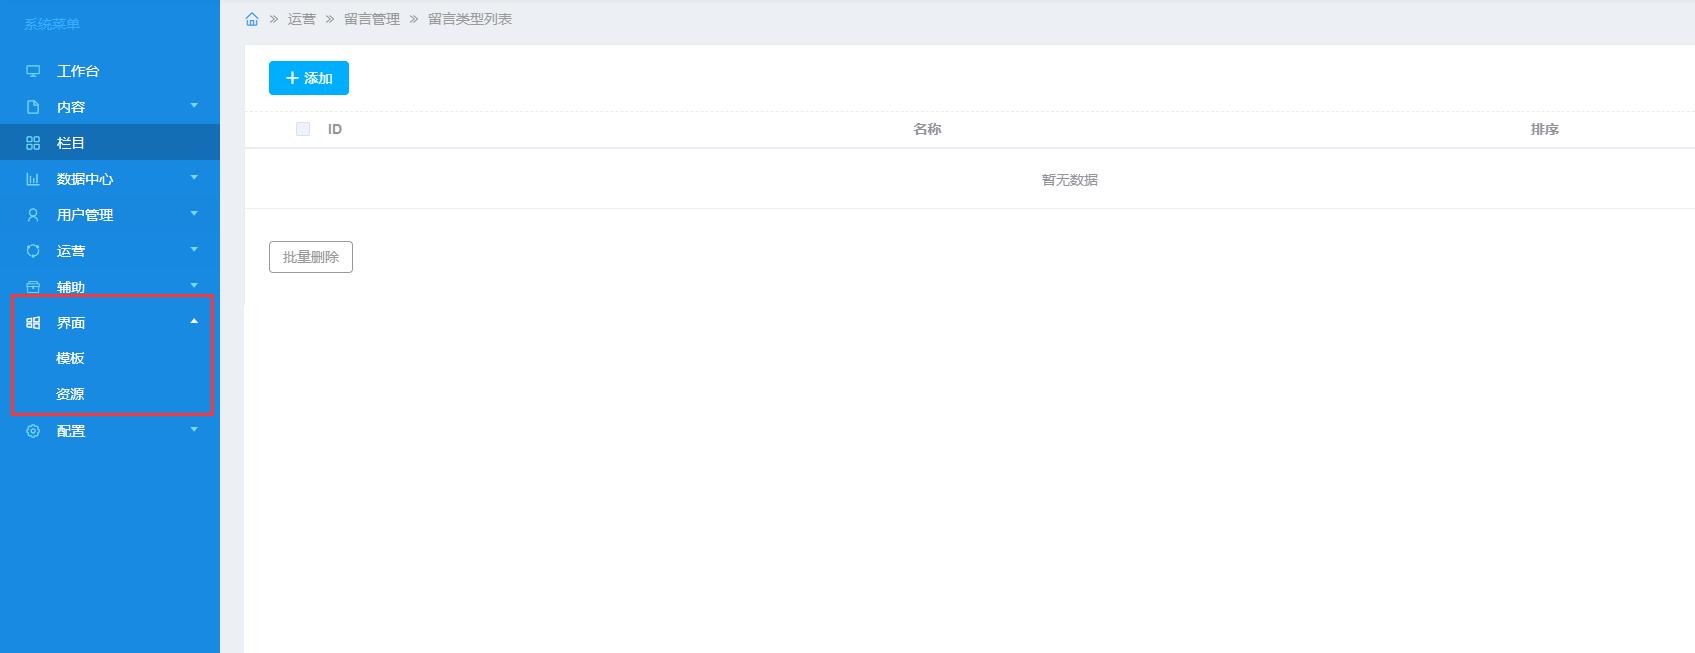Expand the 配置 menu arrow

[194, 429]
